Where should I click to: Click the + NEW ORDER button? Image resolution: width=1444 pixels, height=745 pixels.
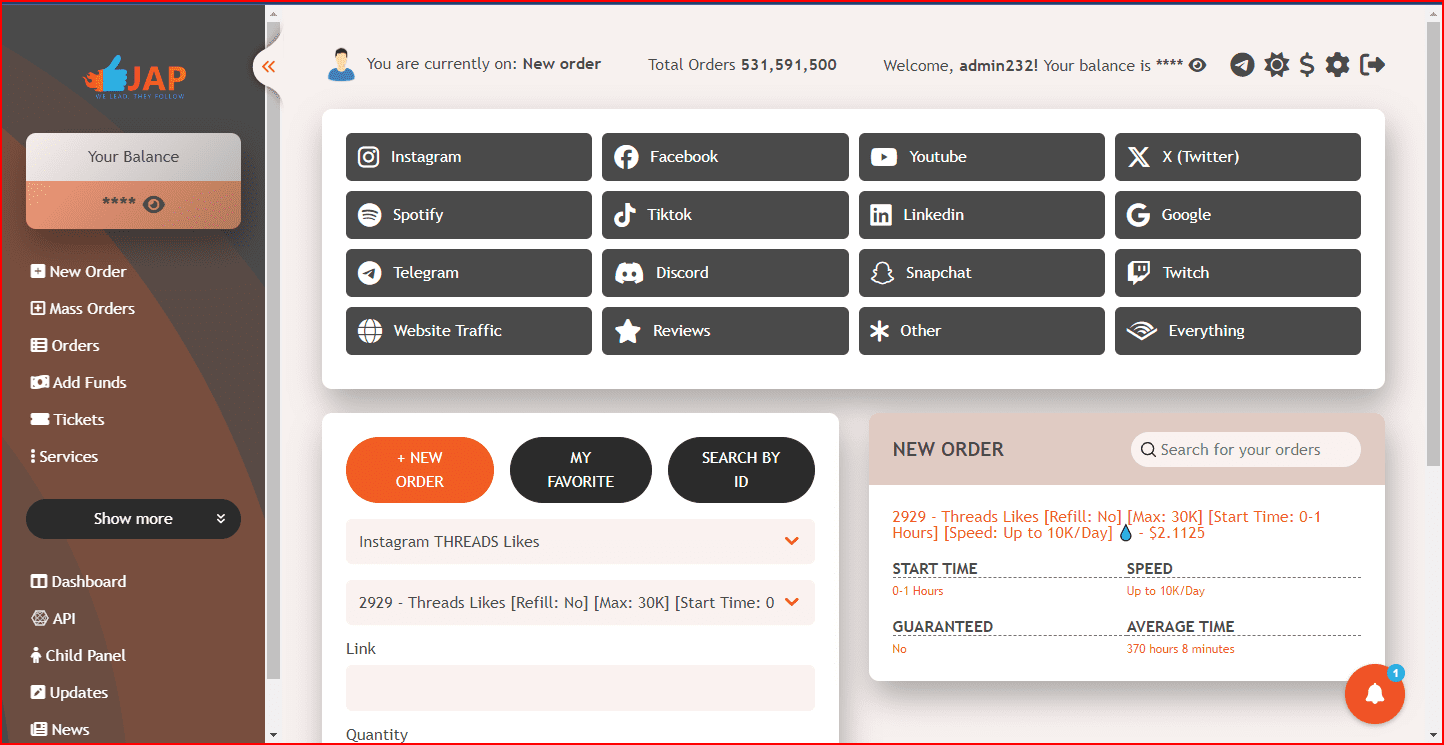pos(419,470)
